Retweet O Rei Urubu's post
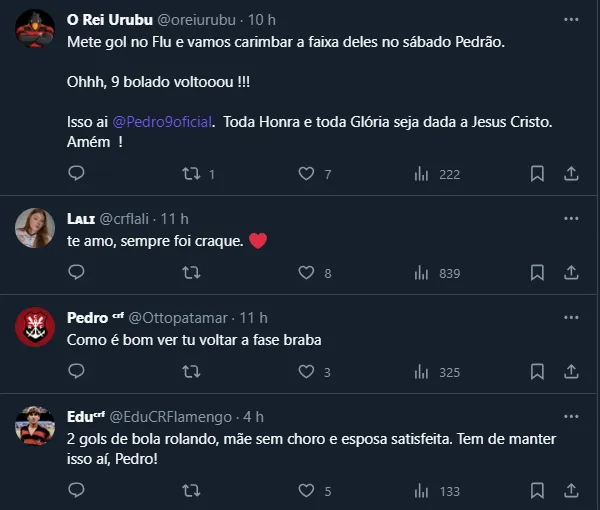 point(191,174)
